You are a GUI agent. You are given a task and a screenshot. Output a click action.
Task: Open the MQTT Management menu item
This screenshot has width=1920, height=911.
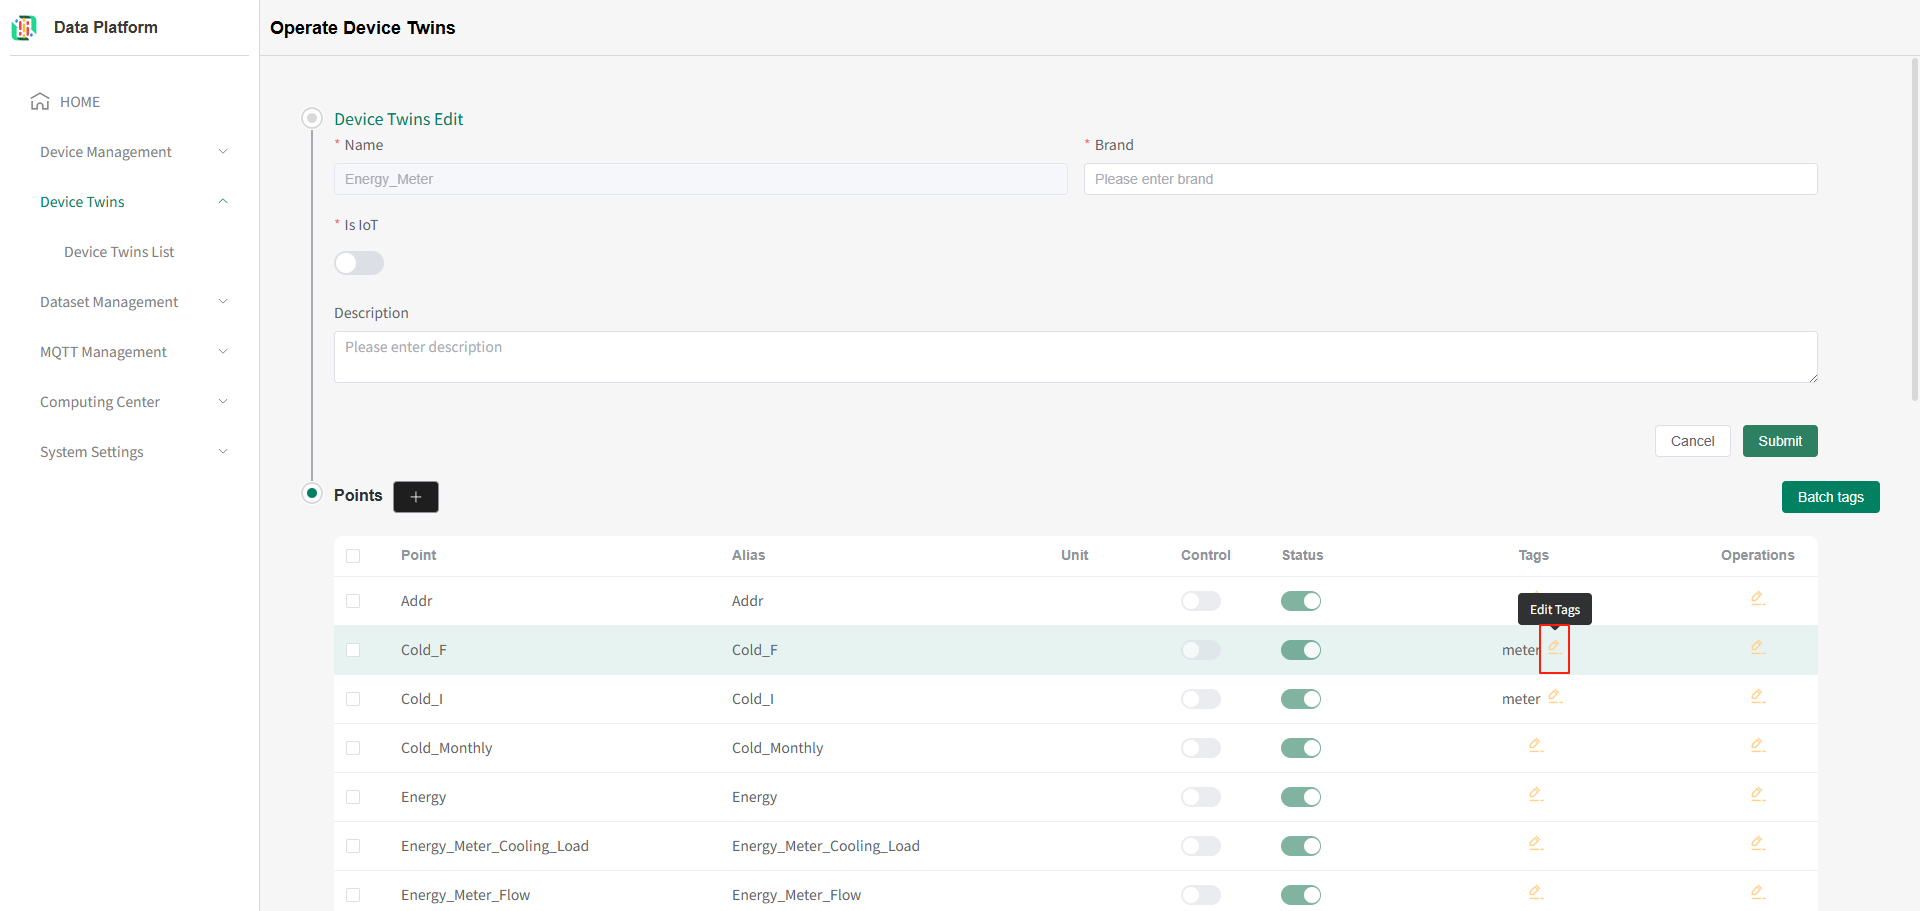point(133,352)
